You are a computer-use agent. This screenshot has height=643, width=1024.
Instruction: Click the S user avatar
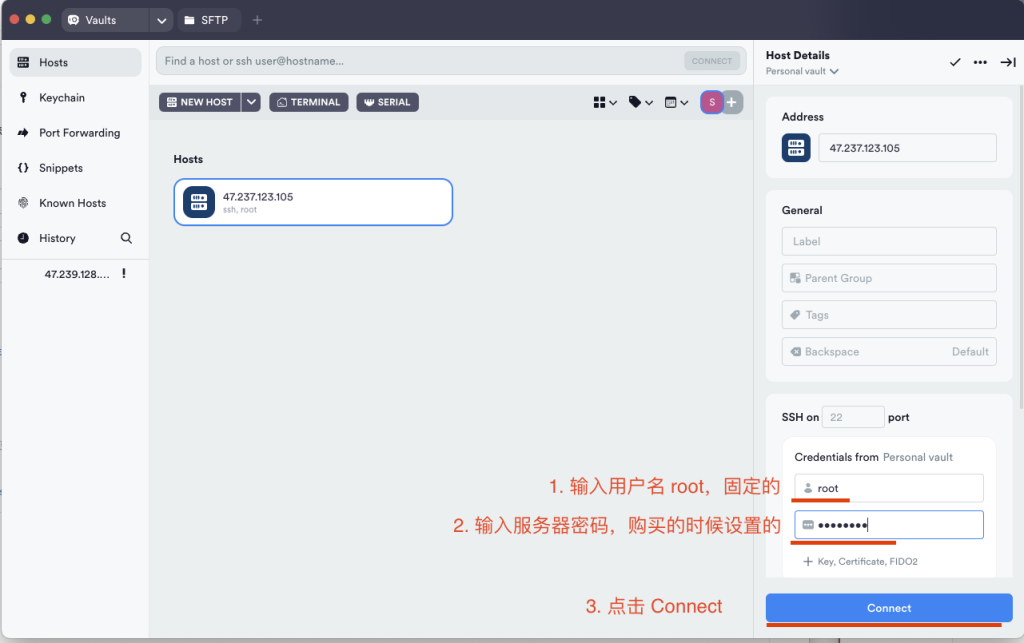click(x=712, y=102)
